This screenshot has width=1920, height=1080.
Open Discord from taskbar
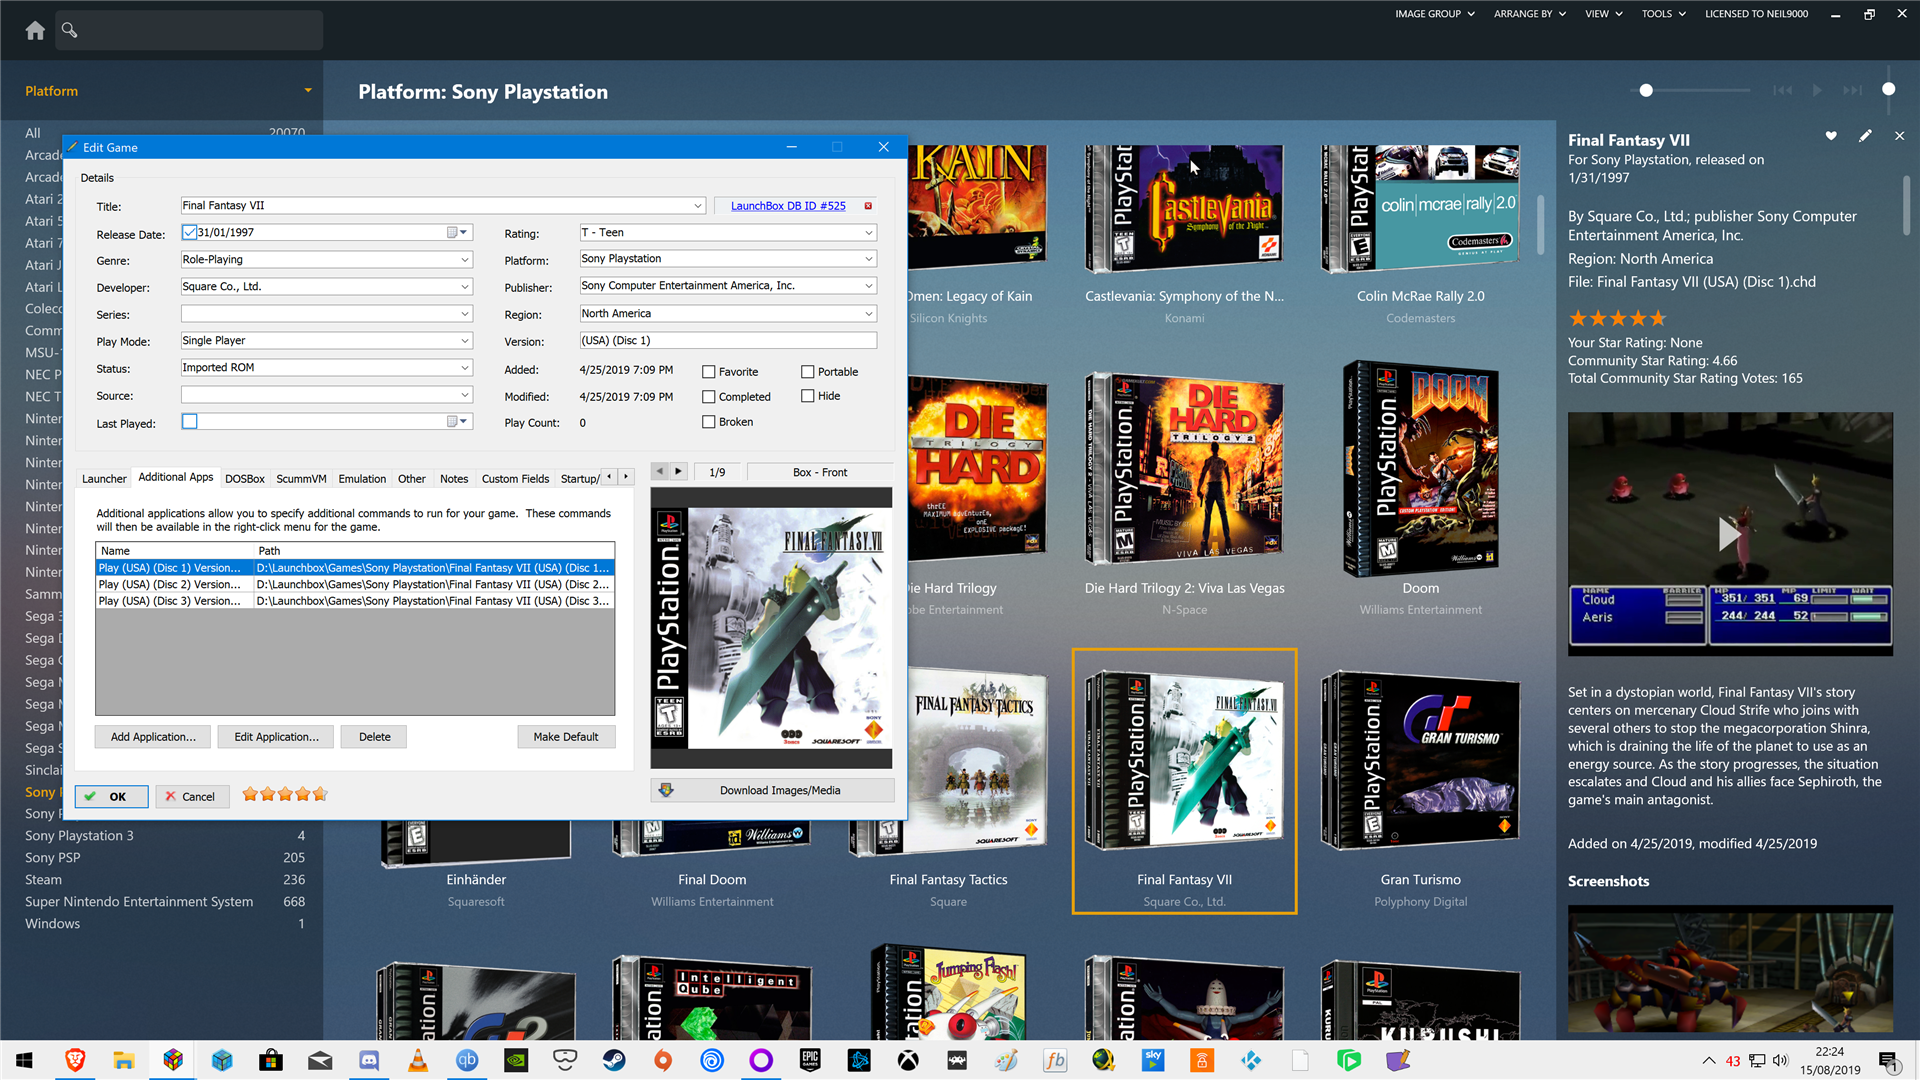click(369, 1060)
